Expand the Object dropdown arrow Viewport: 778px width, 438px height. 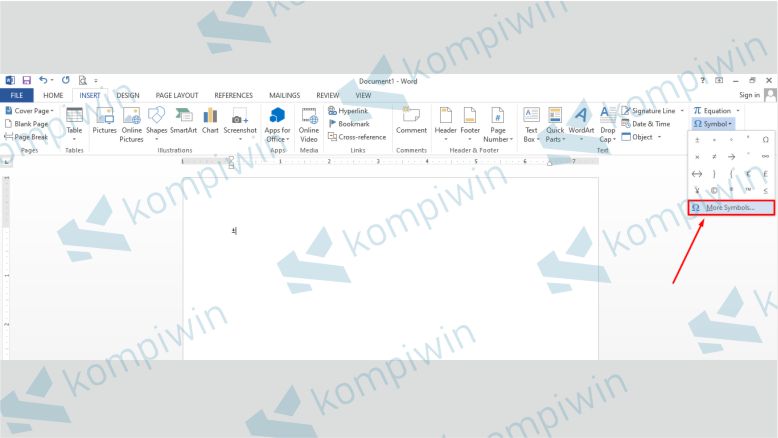659,137
